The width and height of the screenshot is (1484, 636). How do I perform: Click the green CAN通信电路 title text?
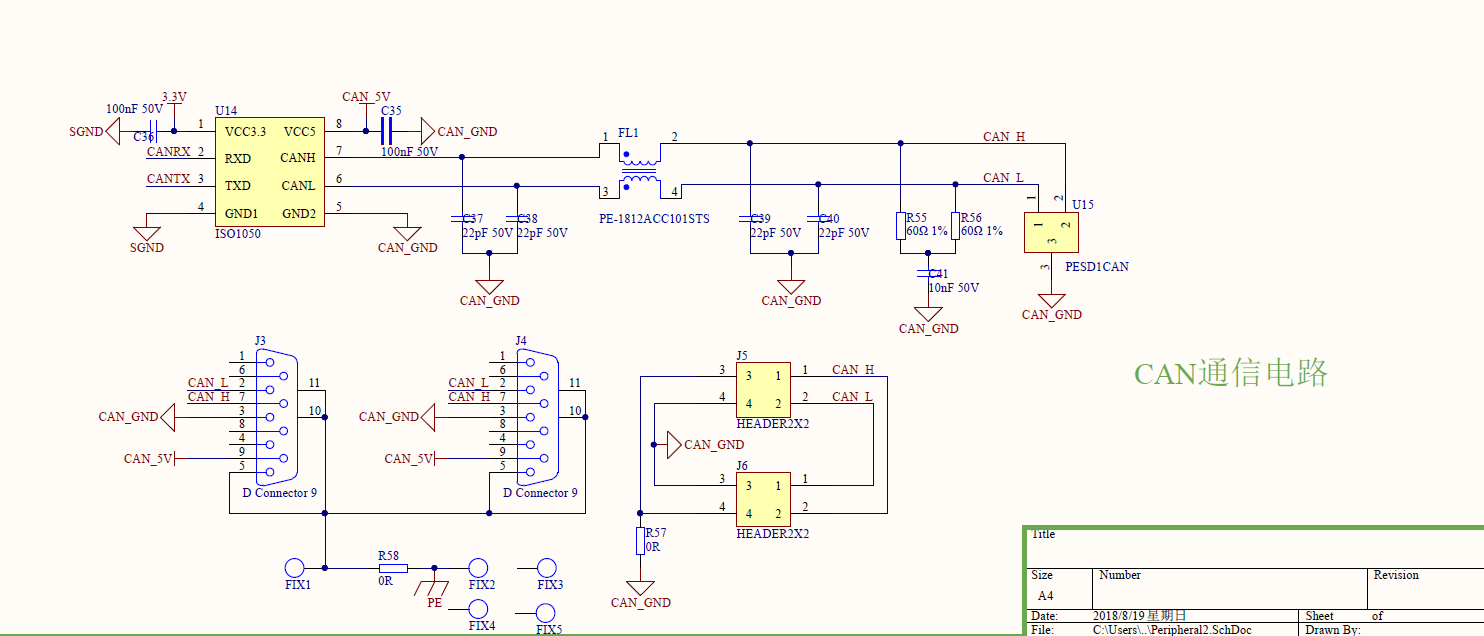(1231, 373)
